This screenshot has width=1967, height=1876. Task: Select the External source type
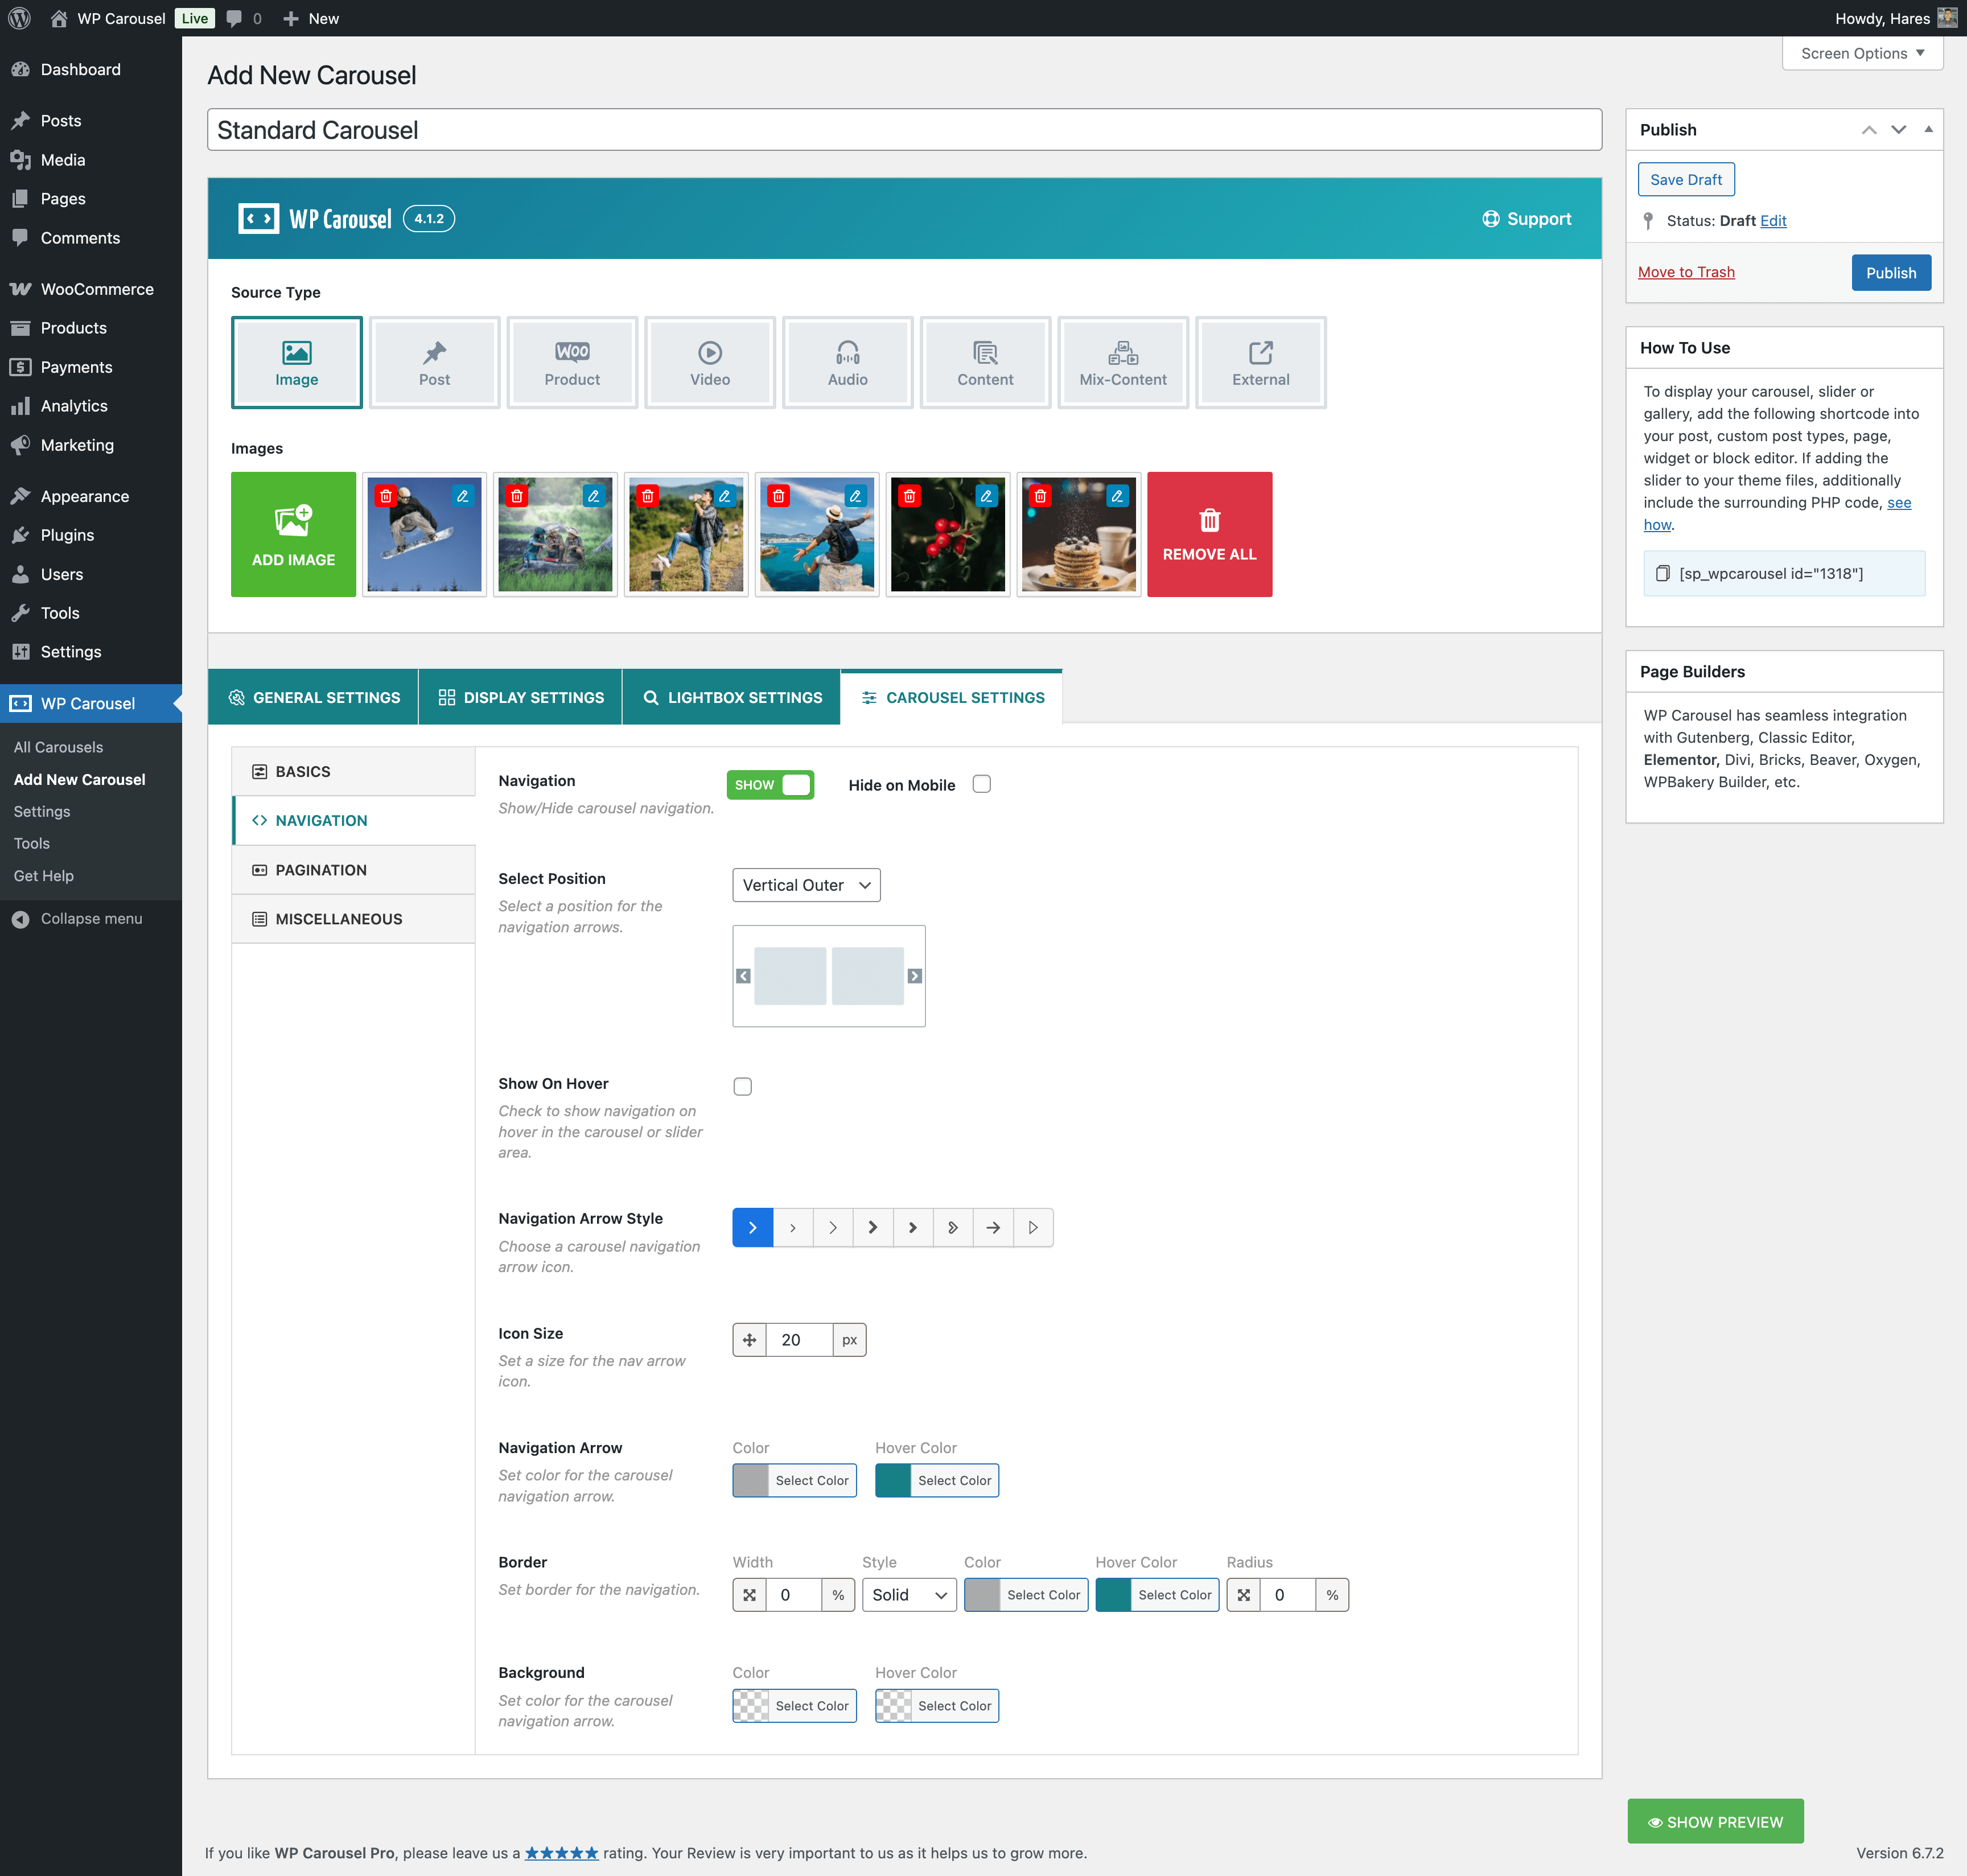tap(1261, 362)
